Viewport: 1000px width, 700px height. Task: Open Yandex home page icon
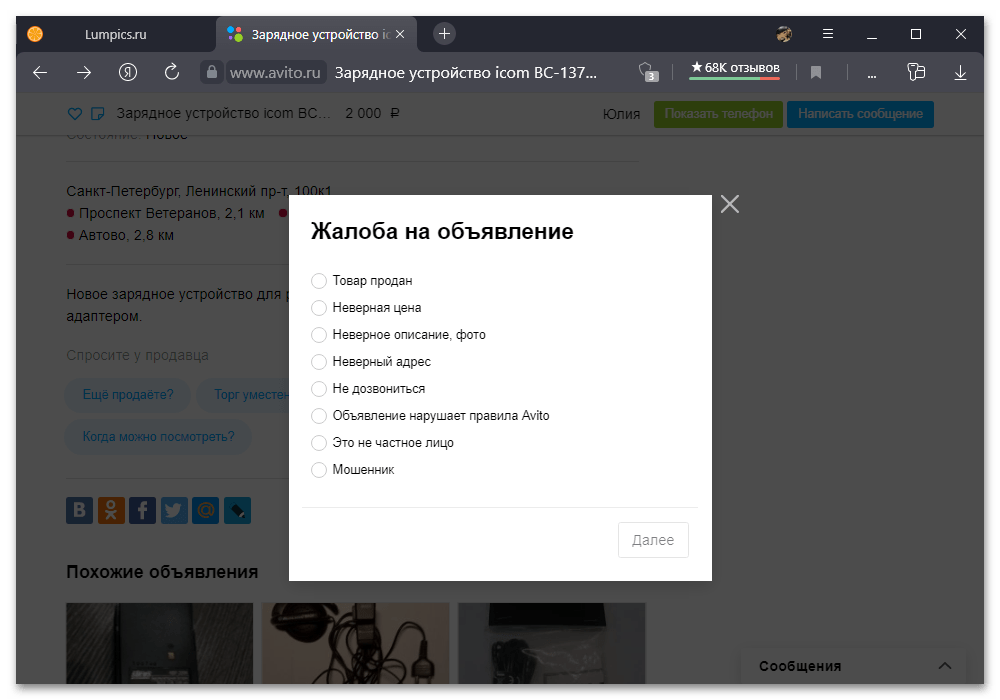coord(128,73)
